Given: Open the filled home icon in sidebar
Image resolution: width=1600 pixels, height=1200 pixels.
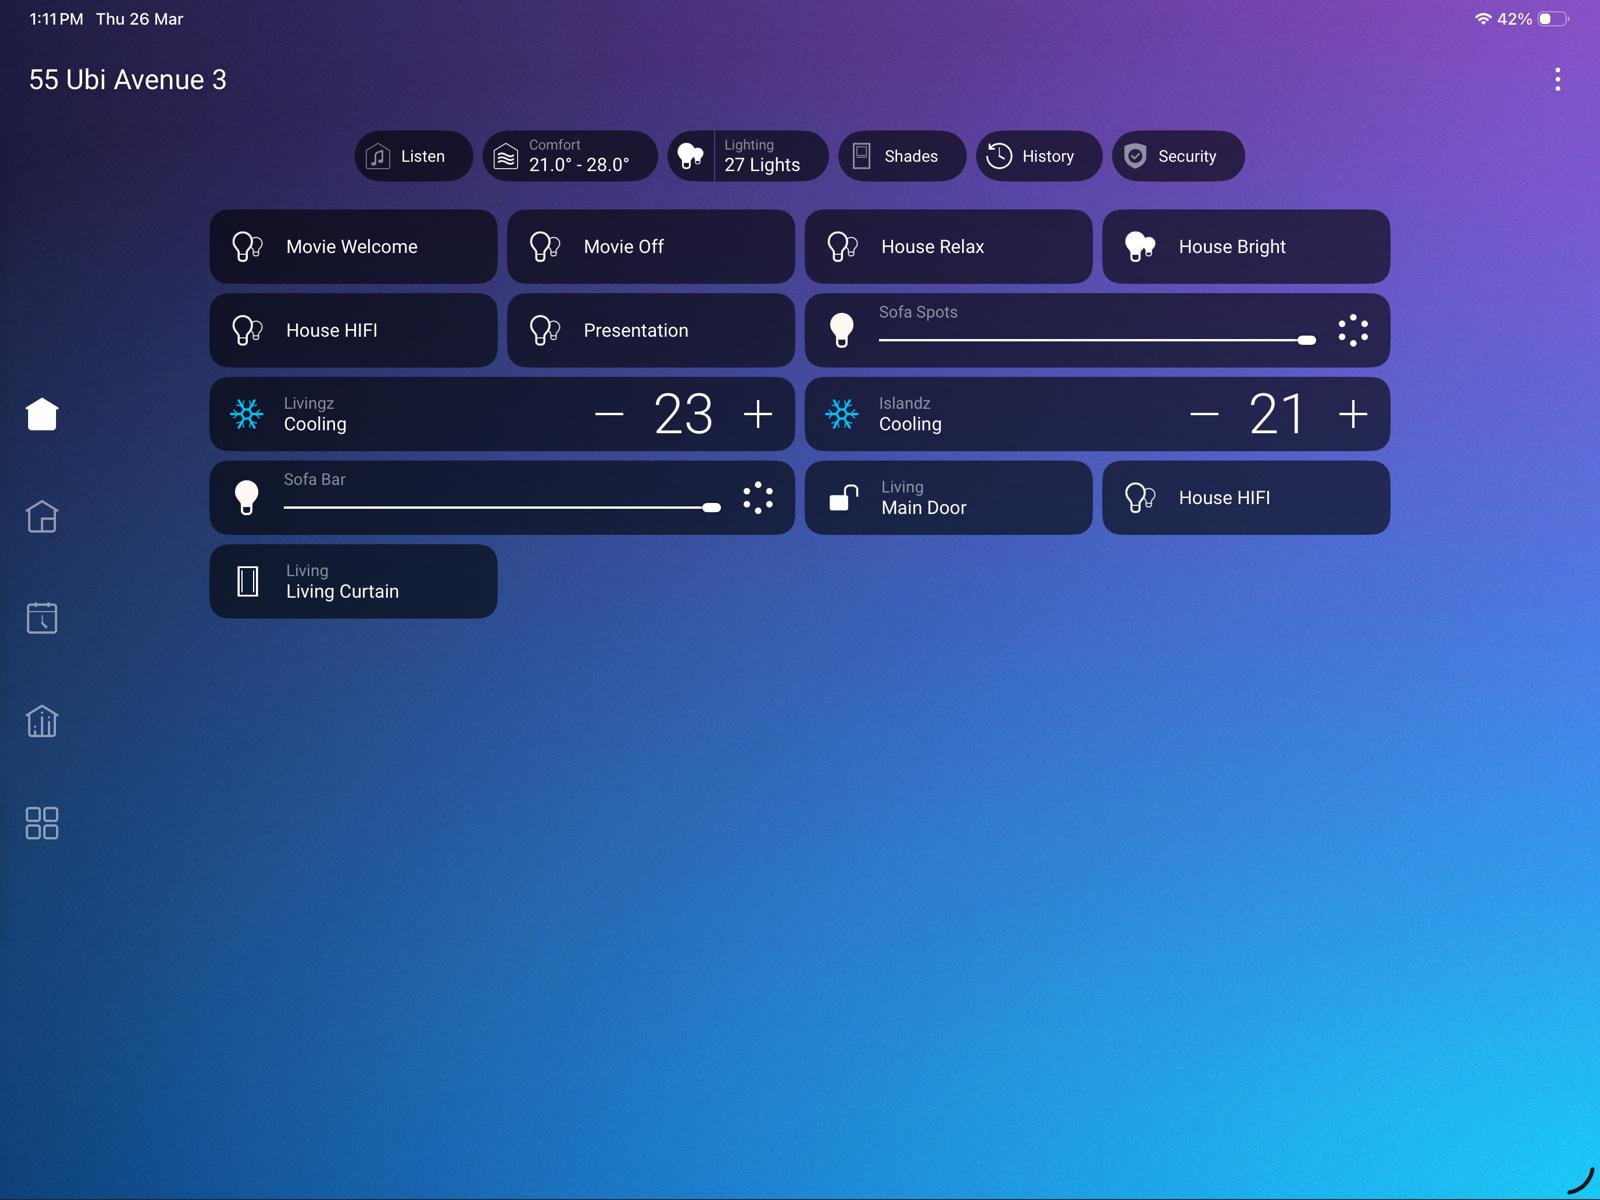Looking at the screenshot, I should click(42, 414).
